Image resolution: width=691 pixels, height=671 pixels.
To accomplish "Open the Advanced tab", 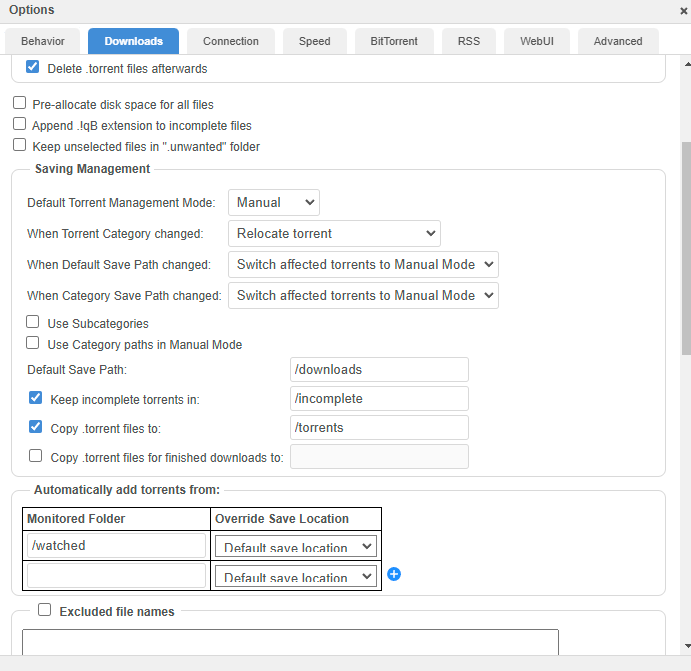I will (x=618, y=41).
